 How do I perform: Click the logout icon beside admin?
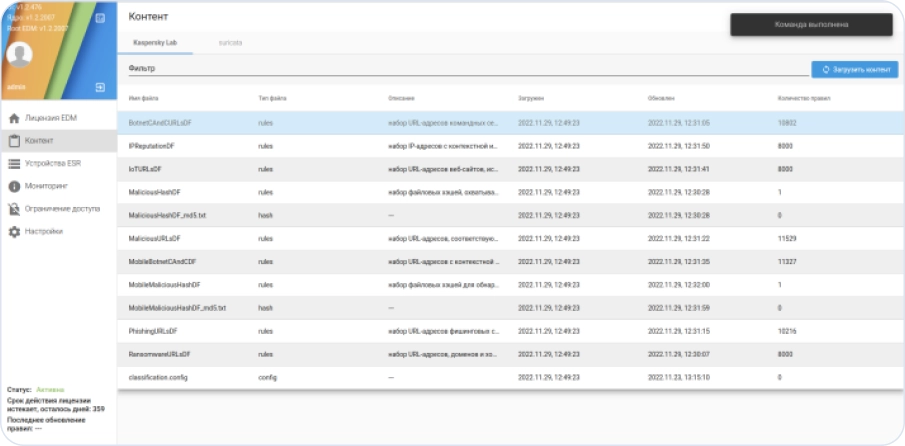click(x=100, y=88)
